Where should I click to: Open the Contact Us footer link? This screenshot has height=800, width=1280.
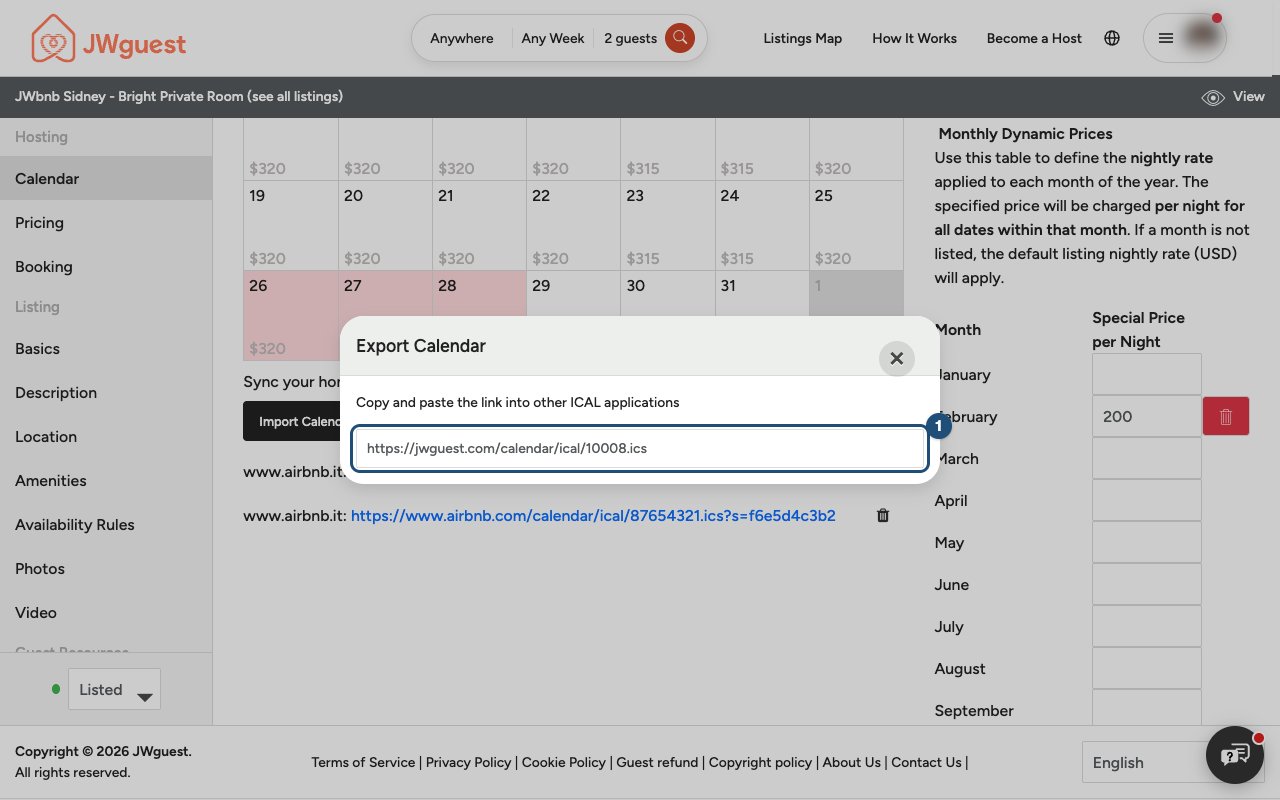click(x=927, y=762)
